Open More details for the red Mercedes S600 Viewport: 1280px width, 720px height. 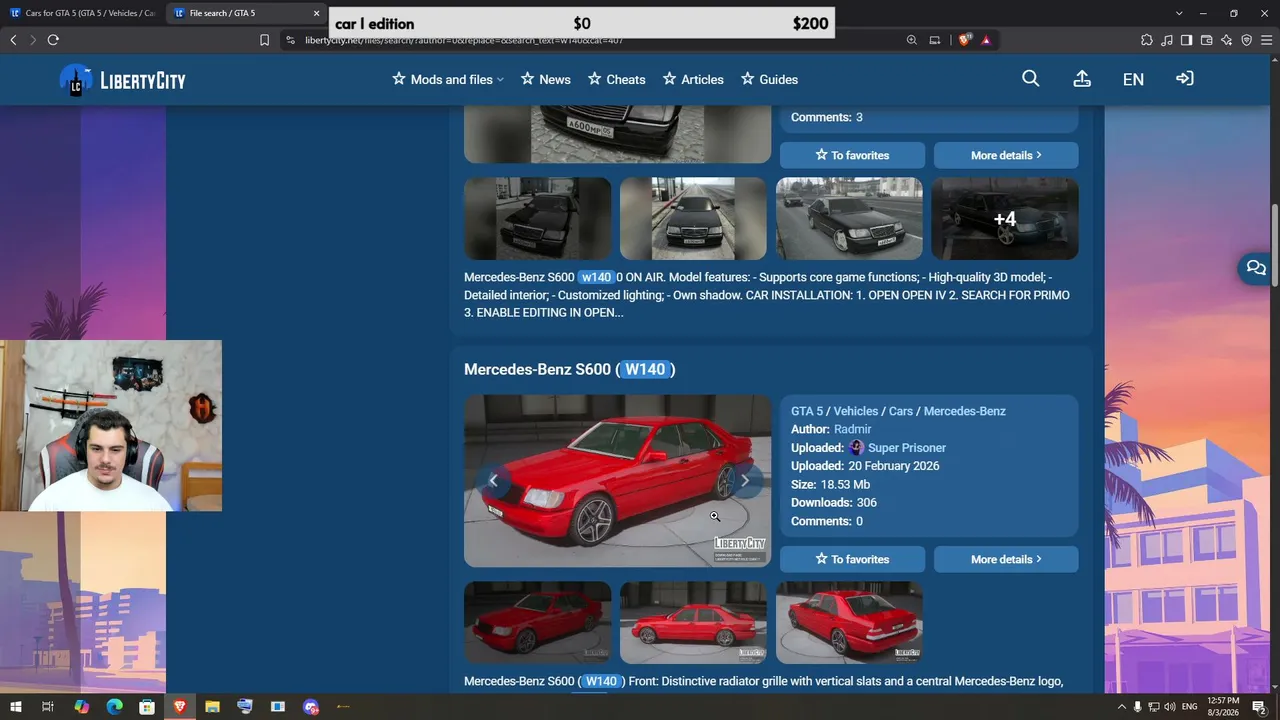(x=1006, y=559)
